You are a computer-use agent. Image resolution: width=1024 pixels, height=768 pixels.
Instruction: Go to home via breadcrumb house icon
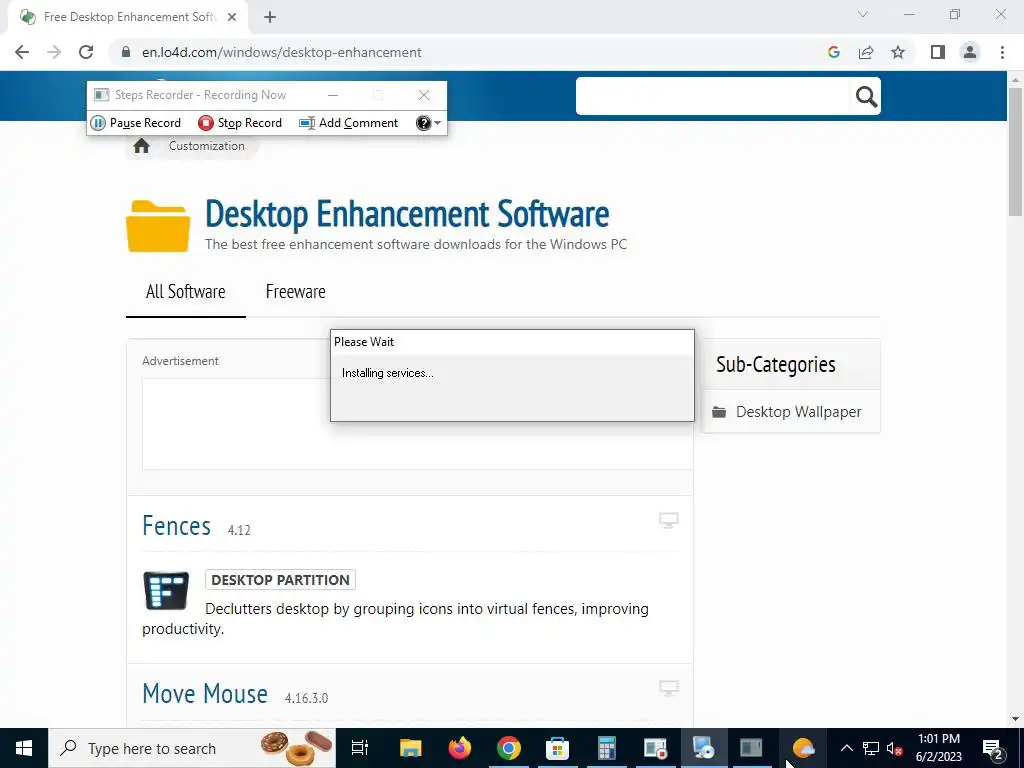tap(142, 146)
